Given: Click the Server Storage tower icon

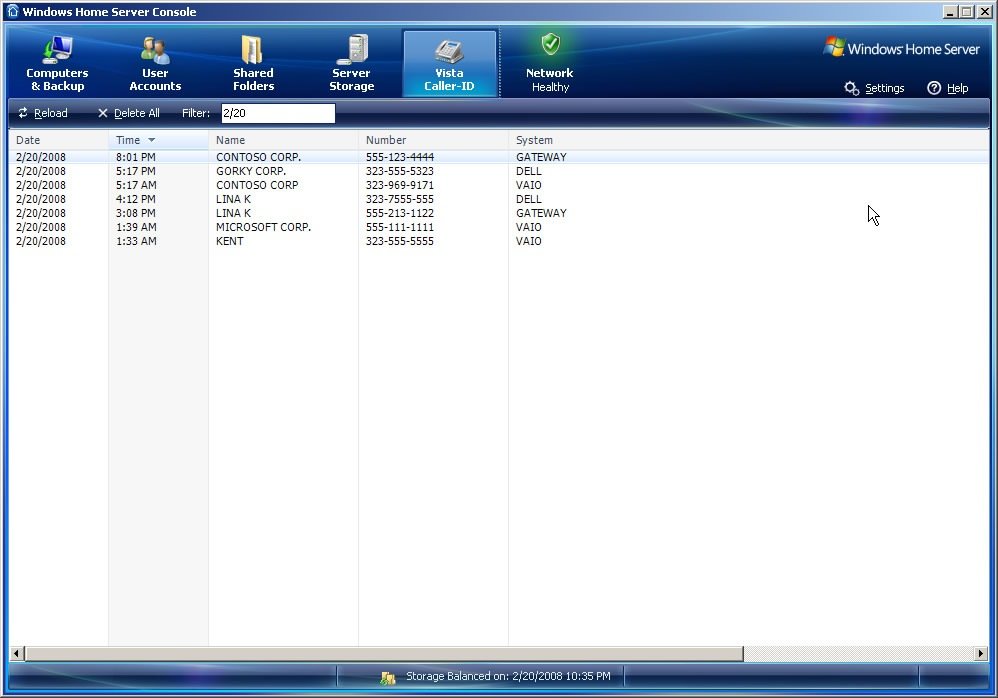Looking at the screenshot, I should click(353, 50).
